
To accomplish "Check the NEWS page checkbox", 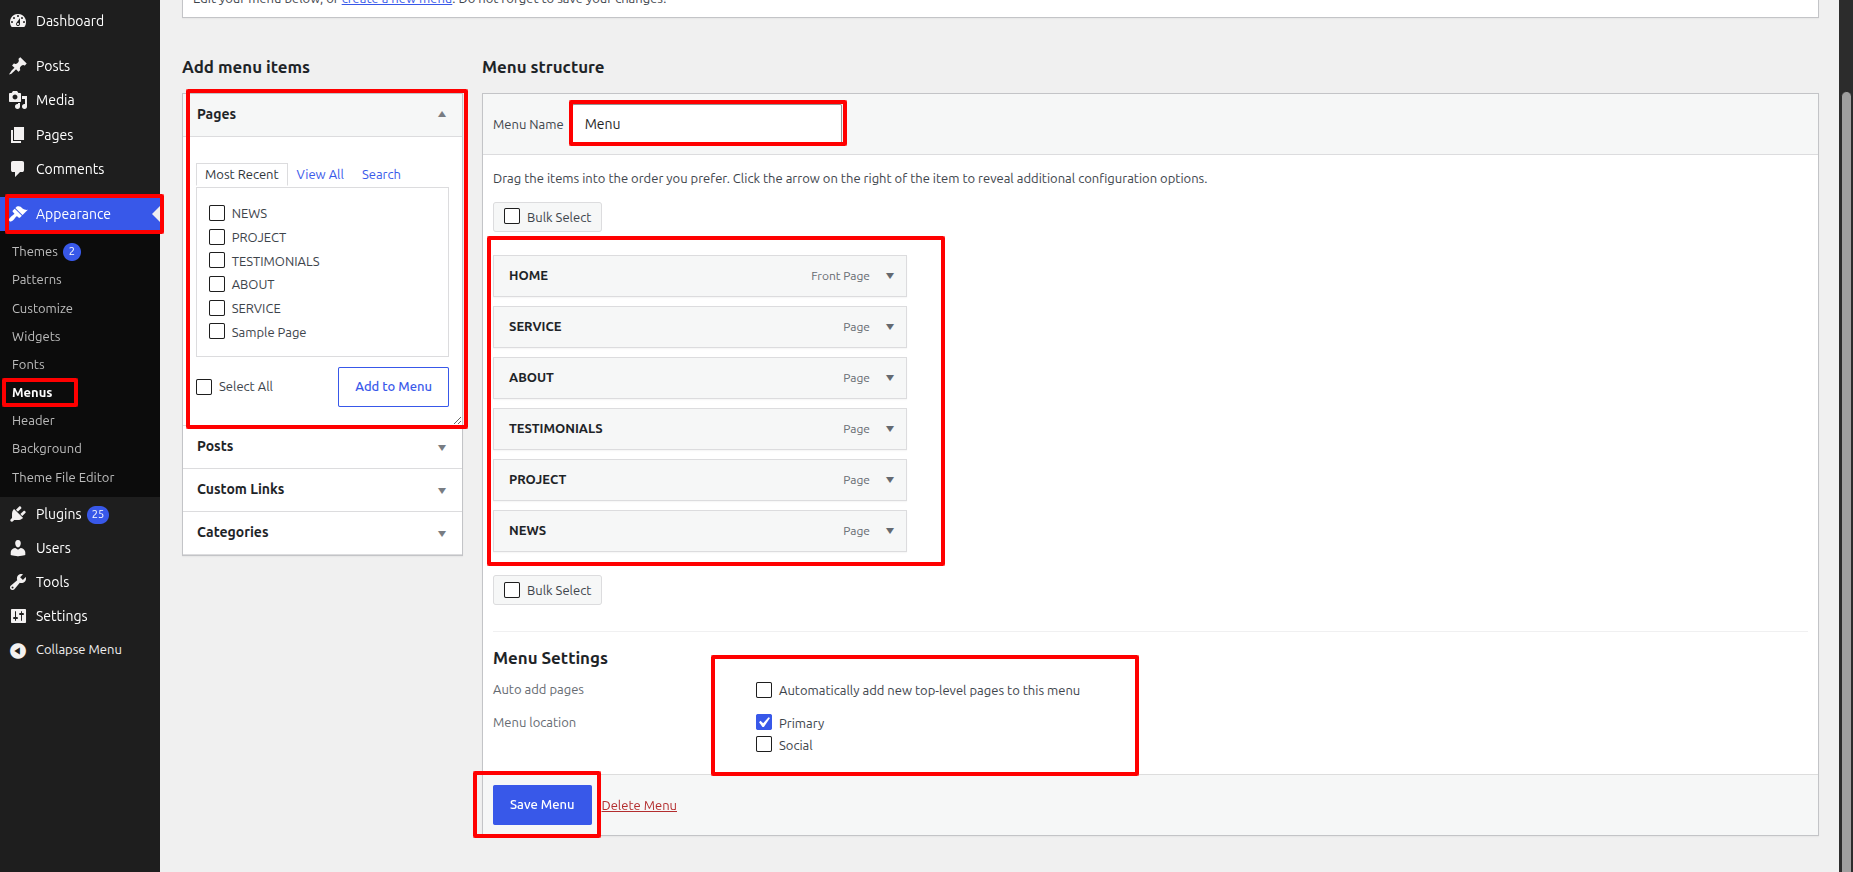I will tap(217, 213).
